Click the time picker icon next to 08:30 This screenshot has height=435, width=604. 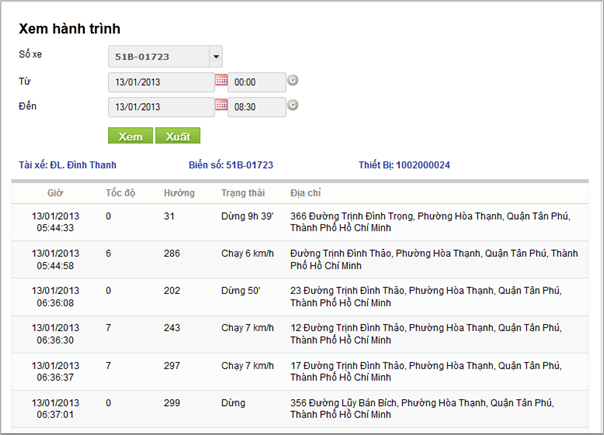(x=294, y=105)
